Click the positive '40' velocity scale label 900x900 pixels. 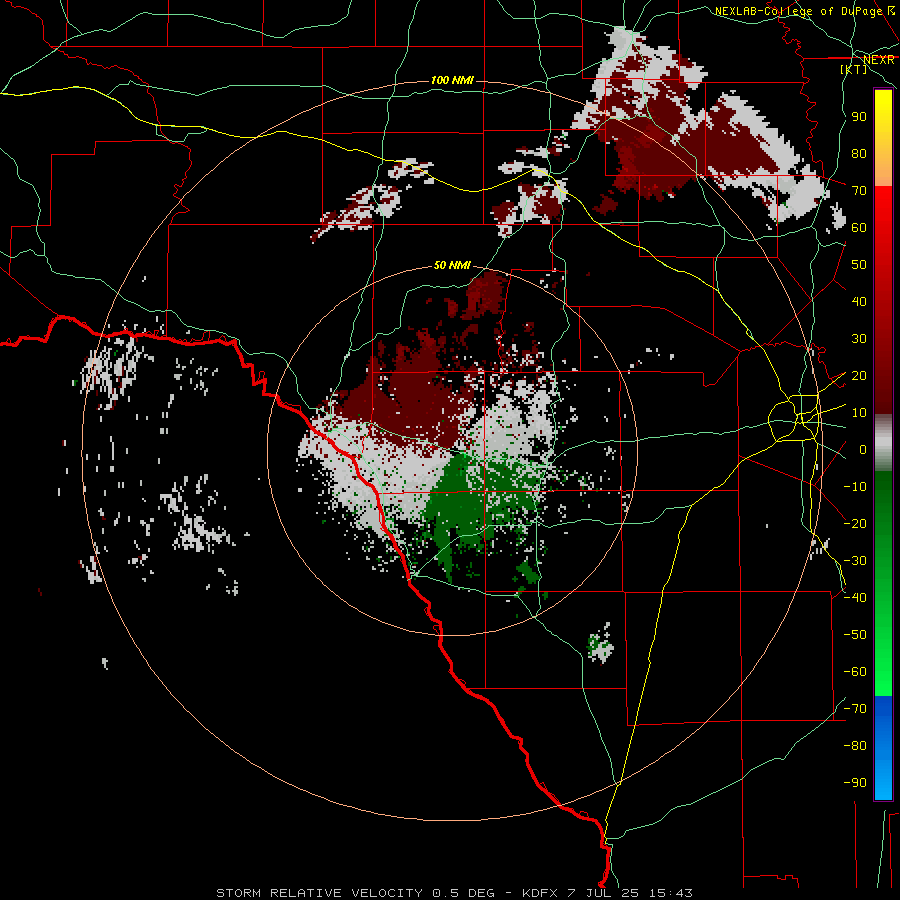click(859, 301)
